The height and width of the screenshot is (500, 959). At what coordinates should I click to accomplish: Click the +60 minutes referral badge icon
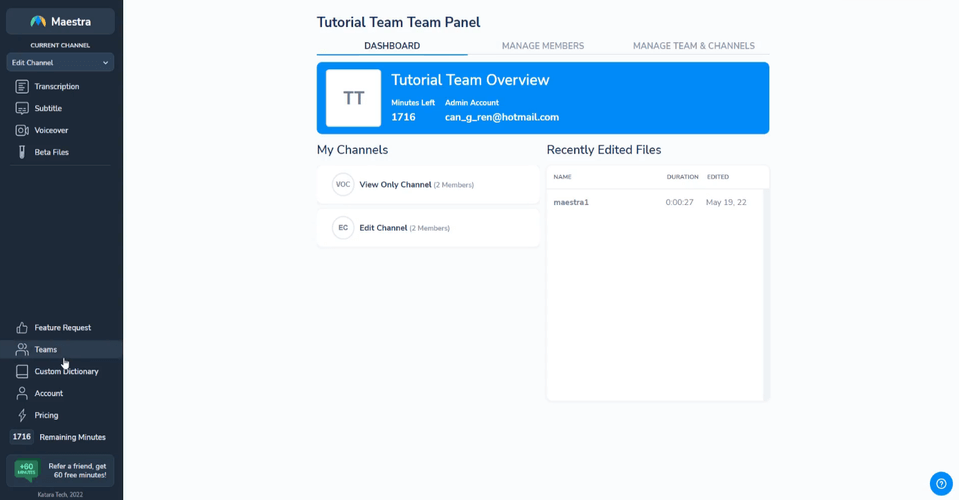pos(26,469)
